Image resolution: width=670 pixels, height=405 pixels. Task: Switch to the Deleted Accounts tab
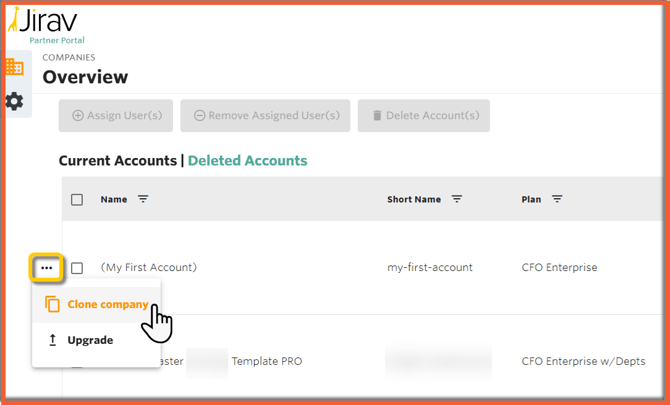click(x=247, y=161)
